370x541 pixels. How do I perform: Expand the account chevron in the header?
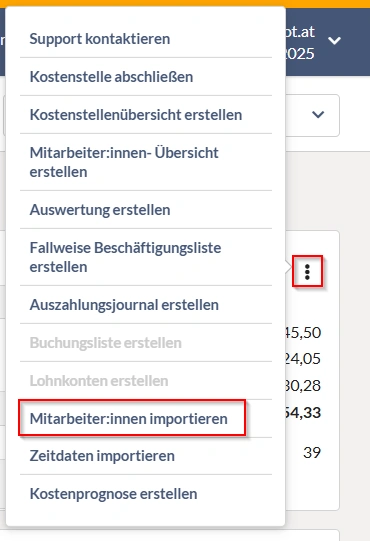click(334, 41)
